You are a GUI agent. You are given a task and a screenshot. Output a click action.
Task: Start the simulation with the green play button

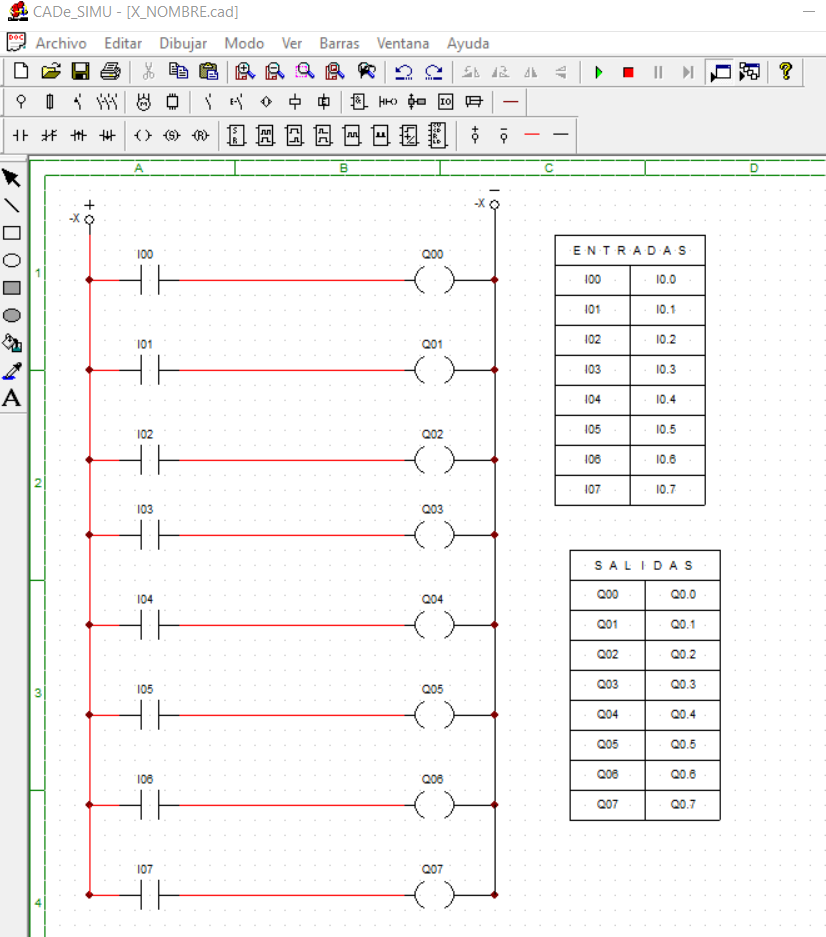point(598,72)
